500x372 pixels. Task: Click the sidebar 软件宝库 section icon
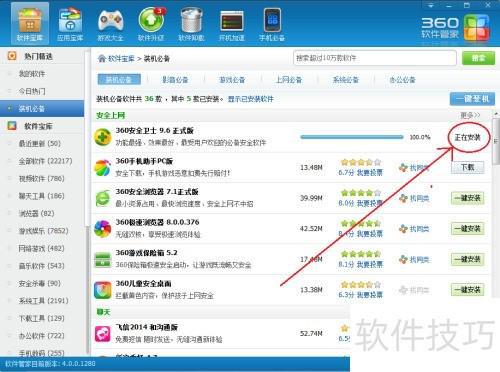tap(12, 126)
